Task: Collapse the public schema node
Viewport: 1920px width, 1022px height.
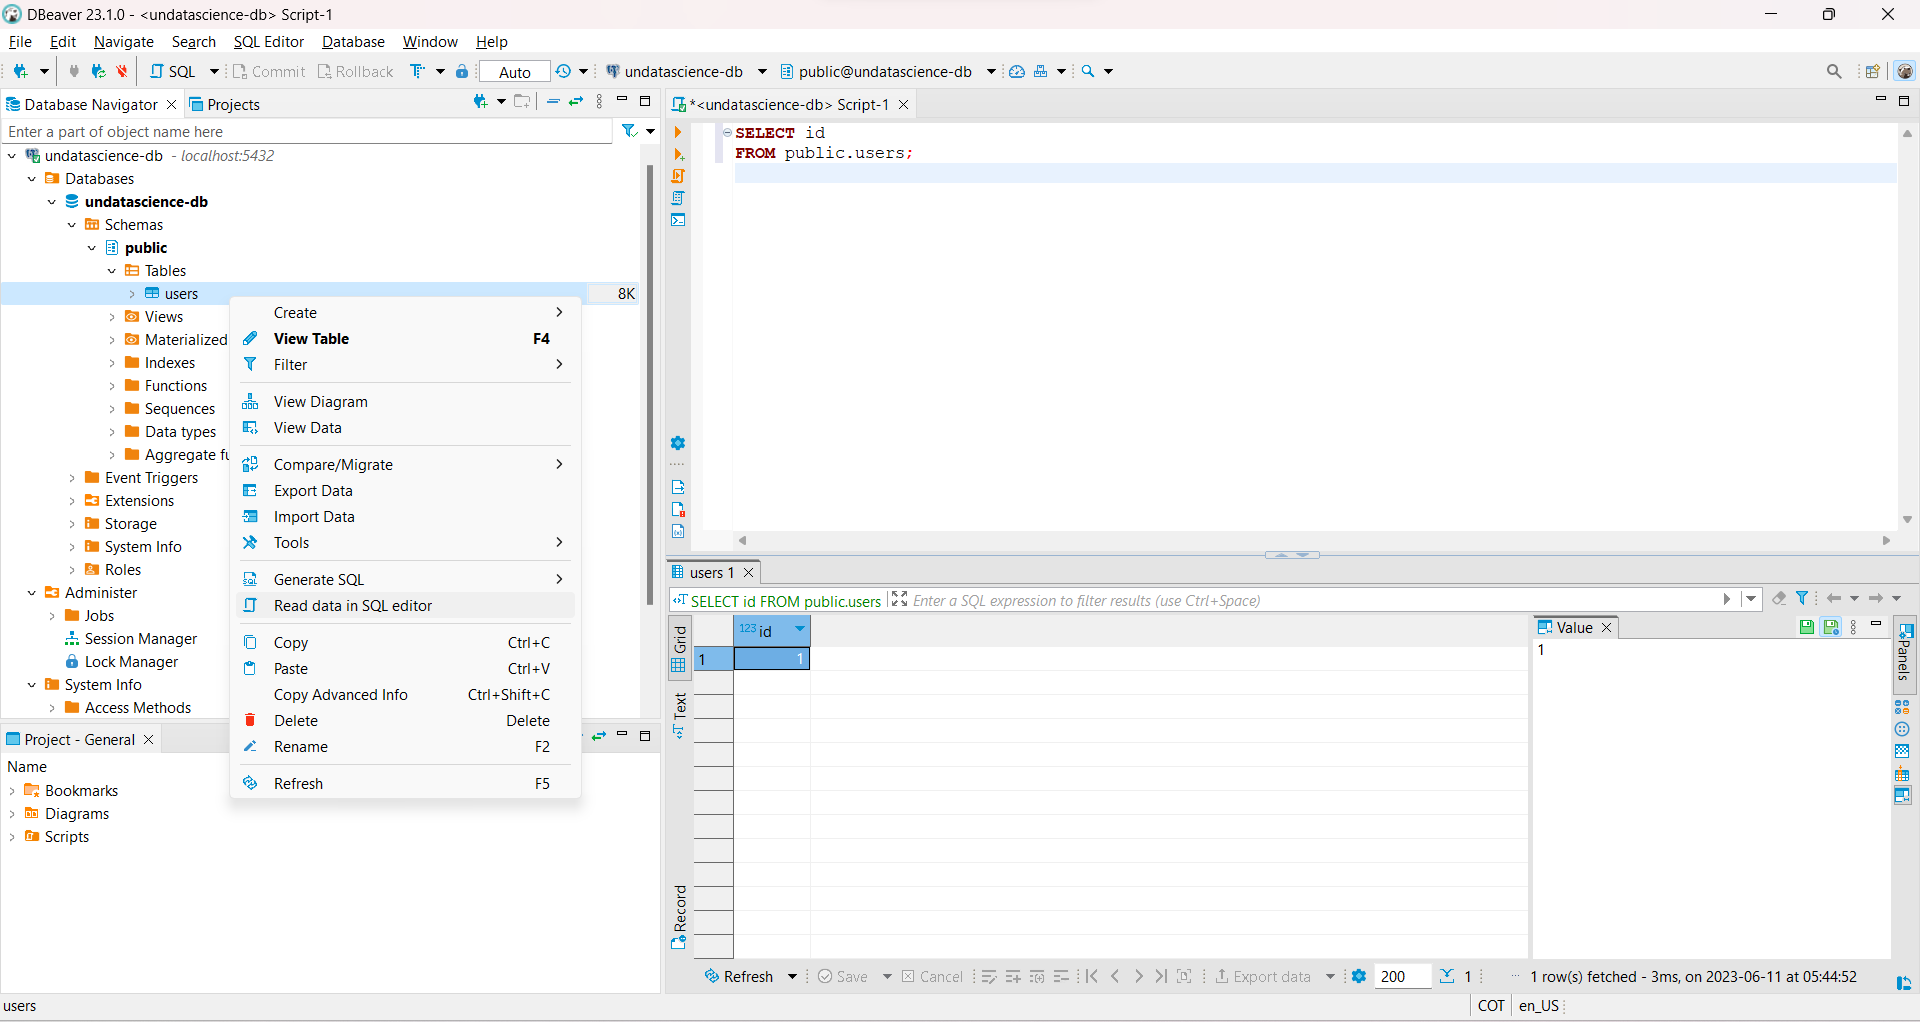Action: 92,248
